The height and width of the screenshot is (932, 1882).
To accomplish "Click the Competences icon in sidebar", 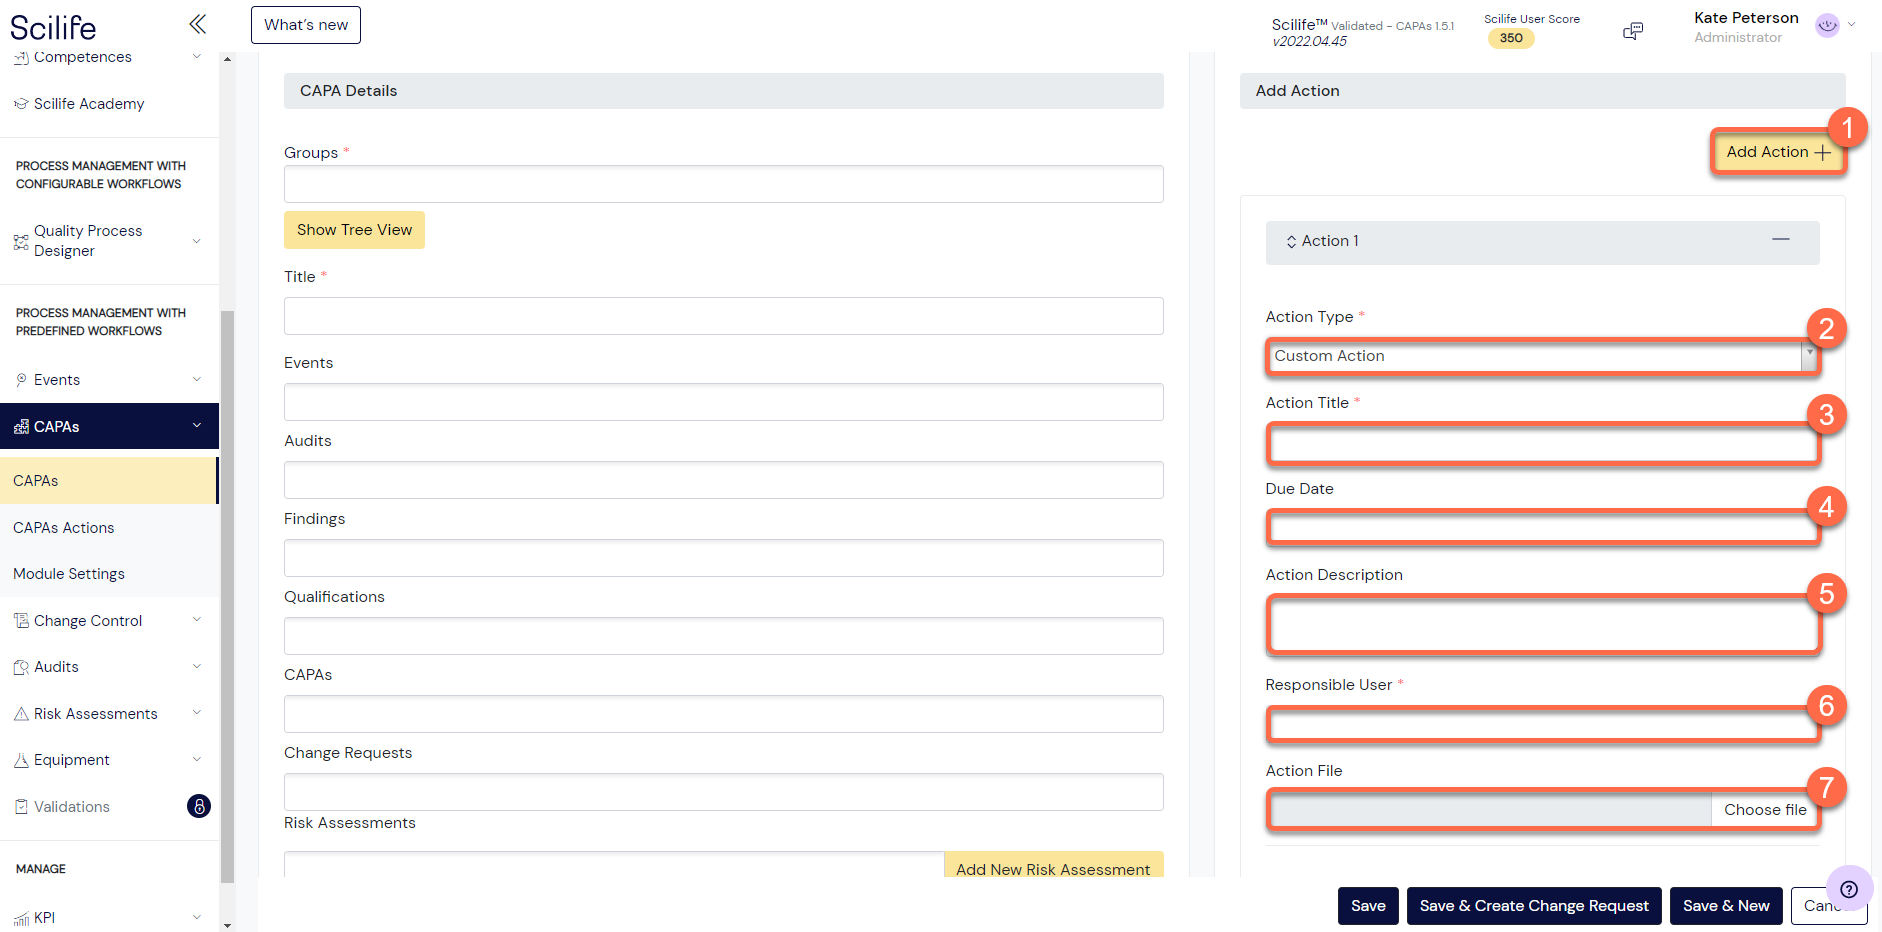I will [21, 58].
